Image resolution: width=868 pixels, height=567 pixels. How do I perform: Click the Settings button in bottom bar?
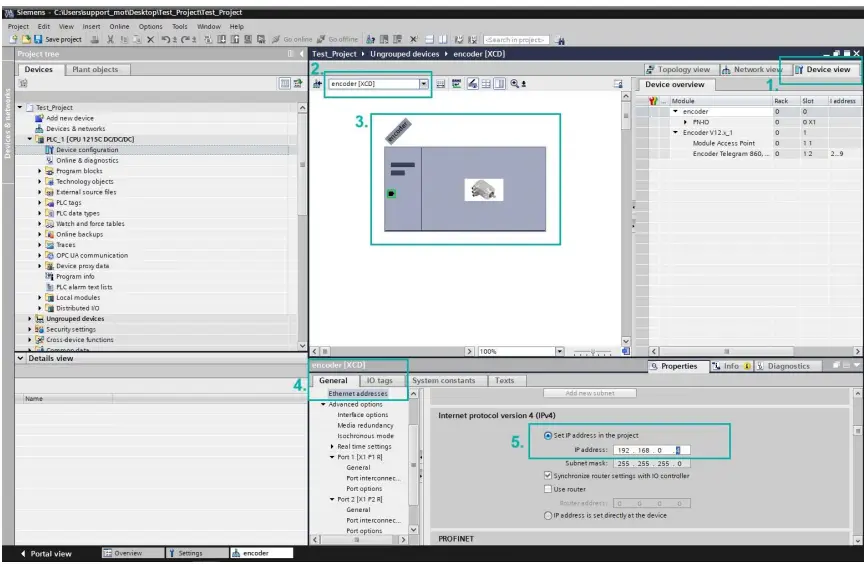197,553
